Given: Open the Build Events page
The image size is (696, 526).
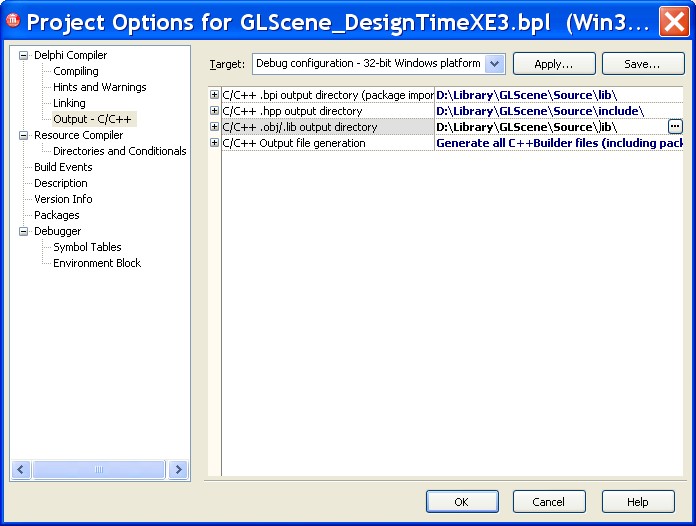Looking at the screenshot, I should click(63, 167).
